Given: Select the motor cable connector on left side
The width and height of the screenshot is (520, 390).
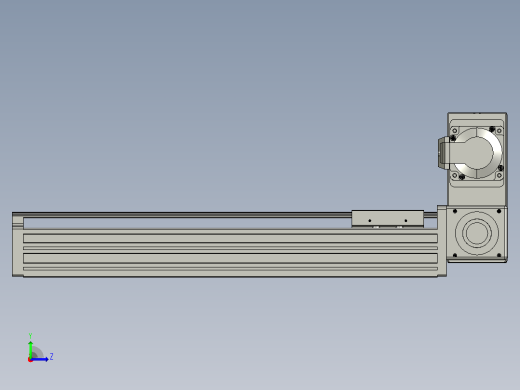Looking at the screenshot, I should click(444, 153).
